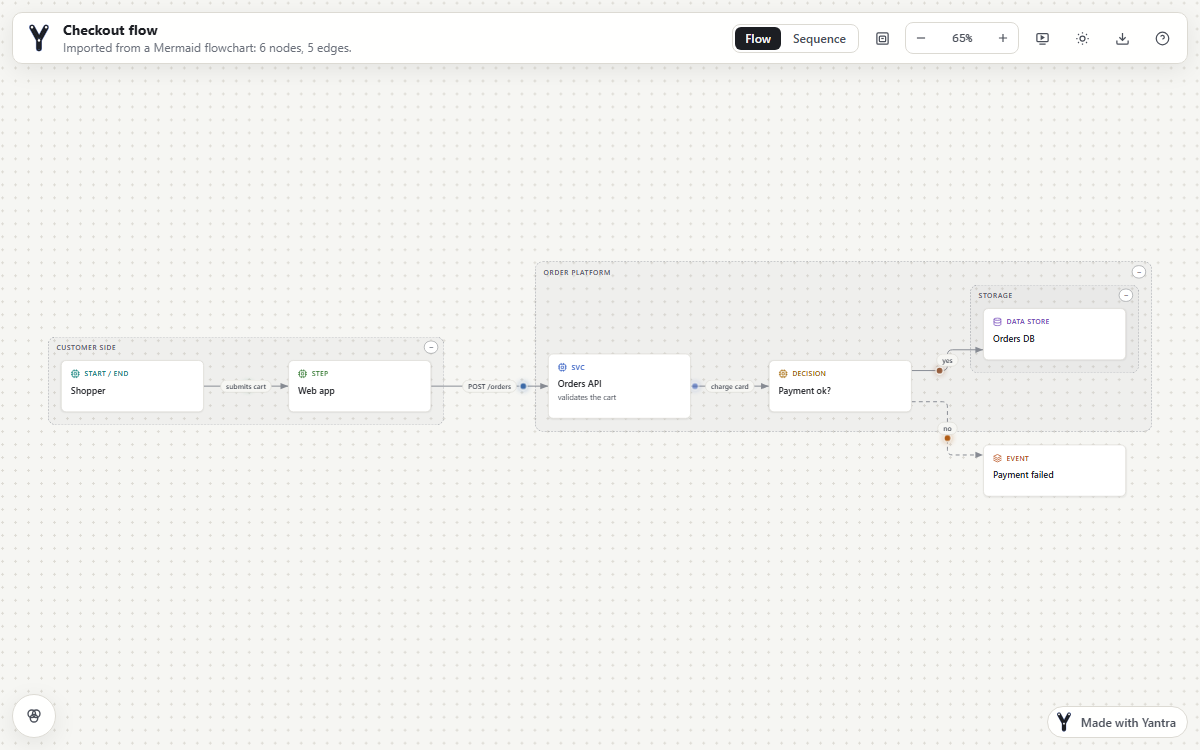Select the Orders DB data store node
This screenshot has height=750, width=1200.
(x=1054, y=334)
